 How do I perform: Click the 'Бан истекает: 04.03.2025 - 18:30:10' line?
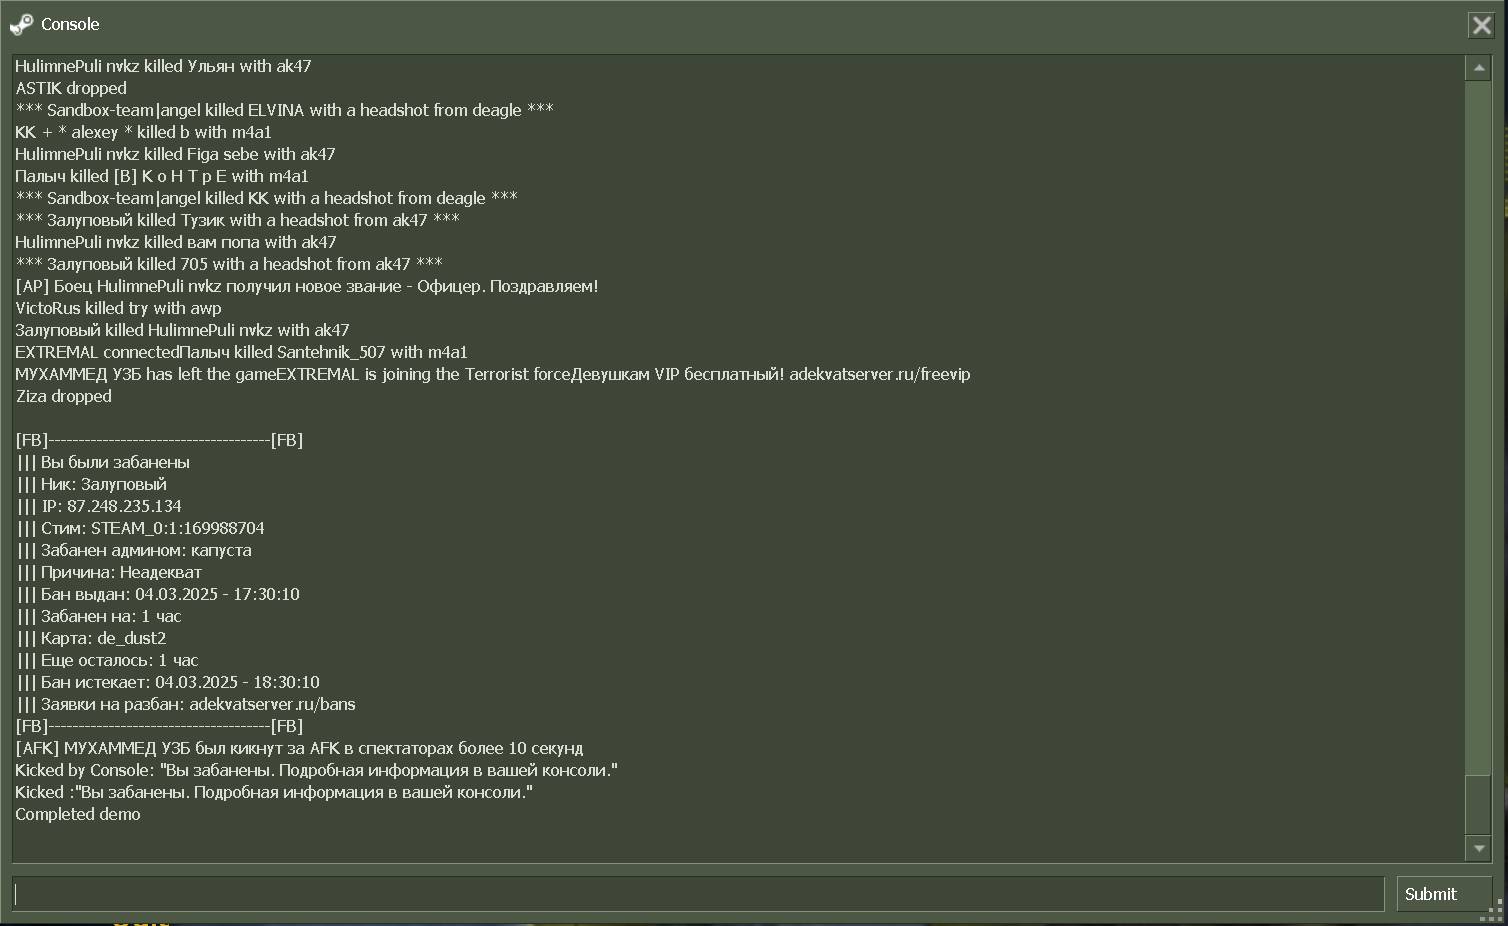[x=168, y=682]
